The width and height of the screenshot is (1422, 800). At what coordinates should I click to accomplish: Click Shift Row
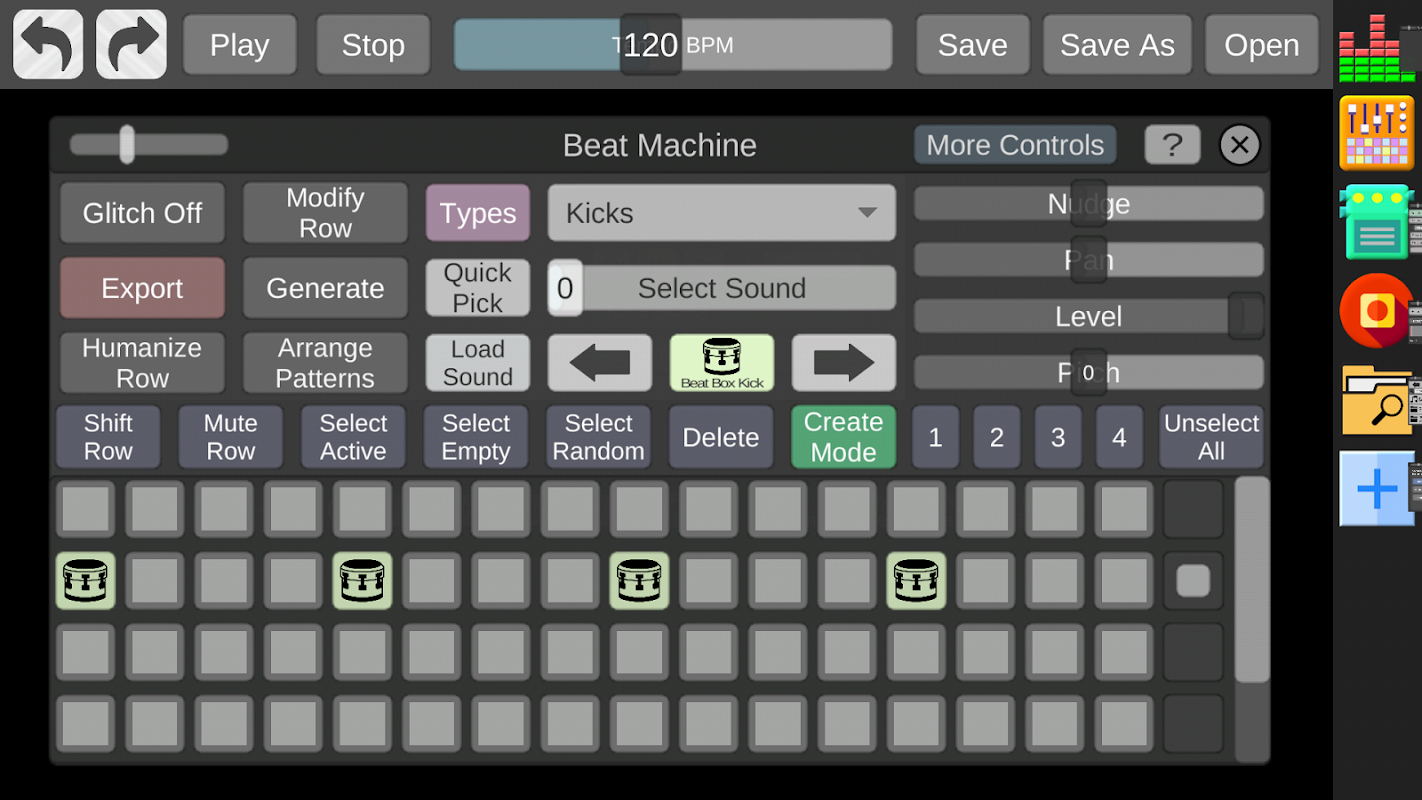point(108,437)
